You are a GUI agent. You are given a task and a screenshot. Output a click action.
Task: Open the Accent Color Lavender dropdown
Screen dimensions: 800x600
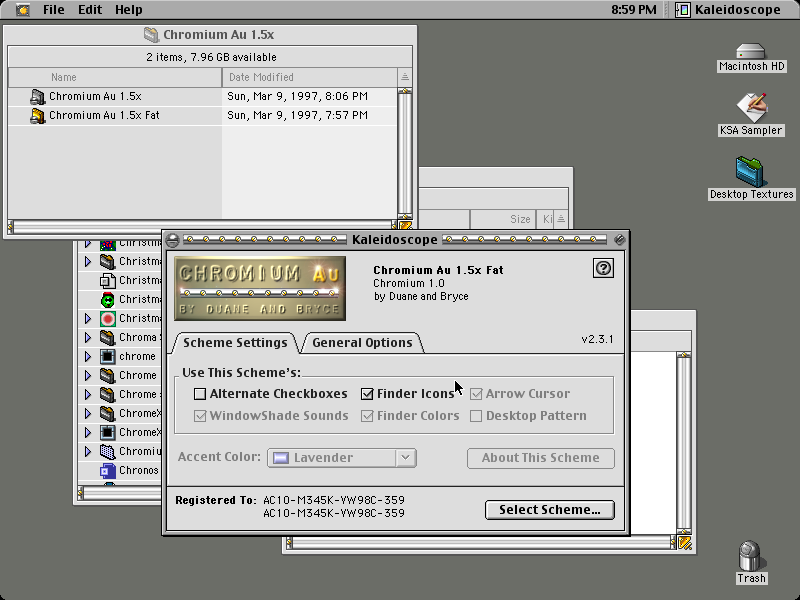click(x=342, y=458)
